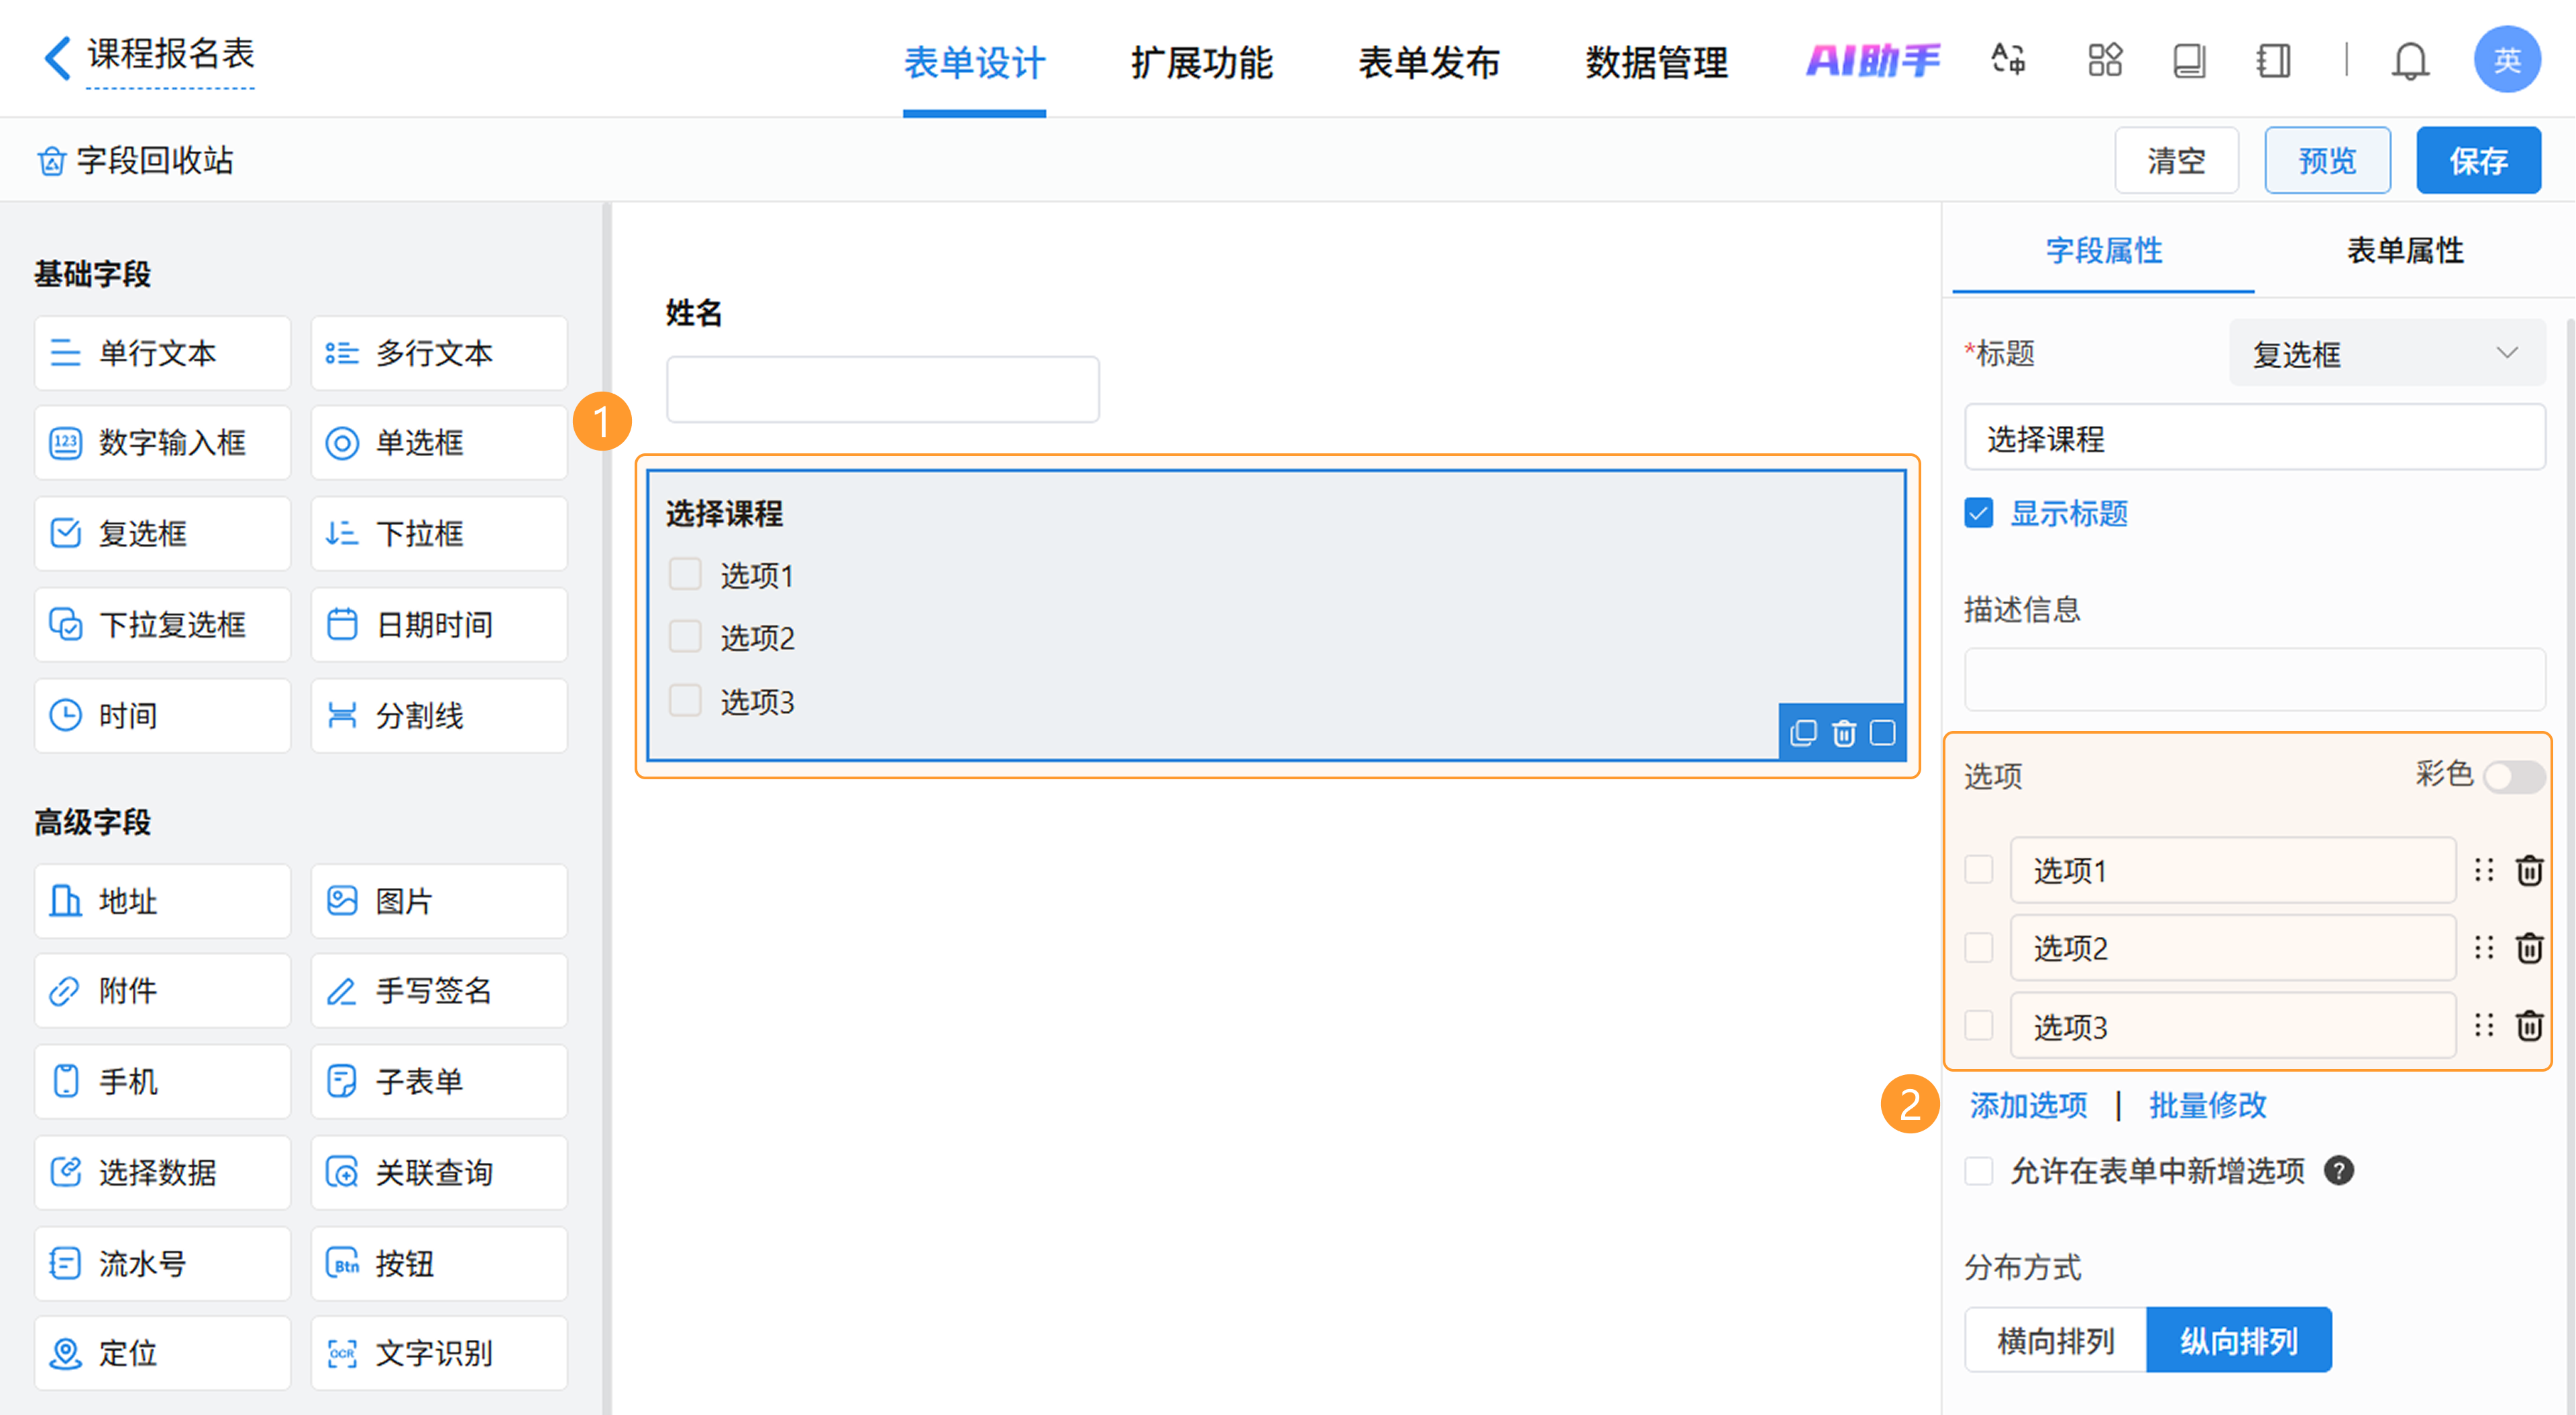
Task: Click the translate language icon in the header
Action: click(x=2008, y=60)
